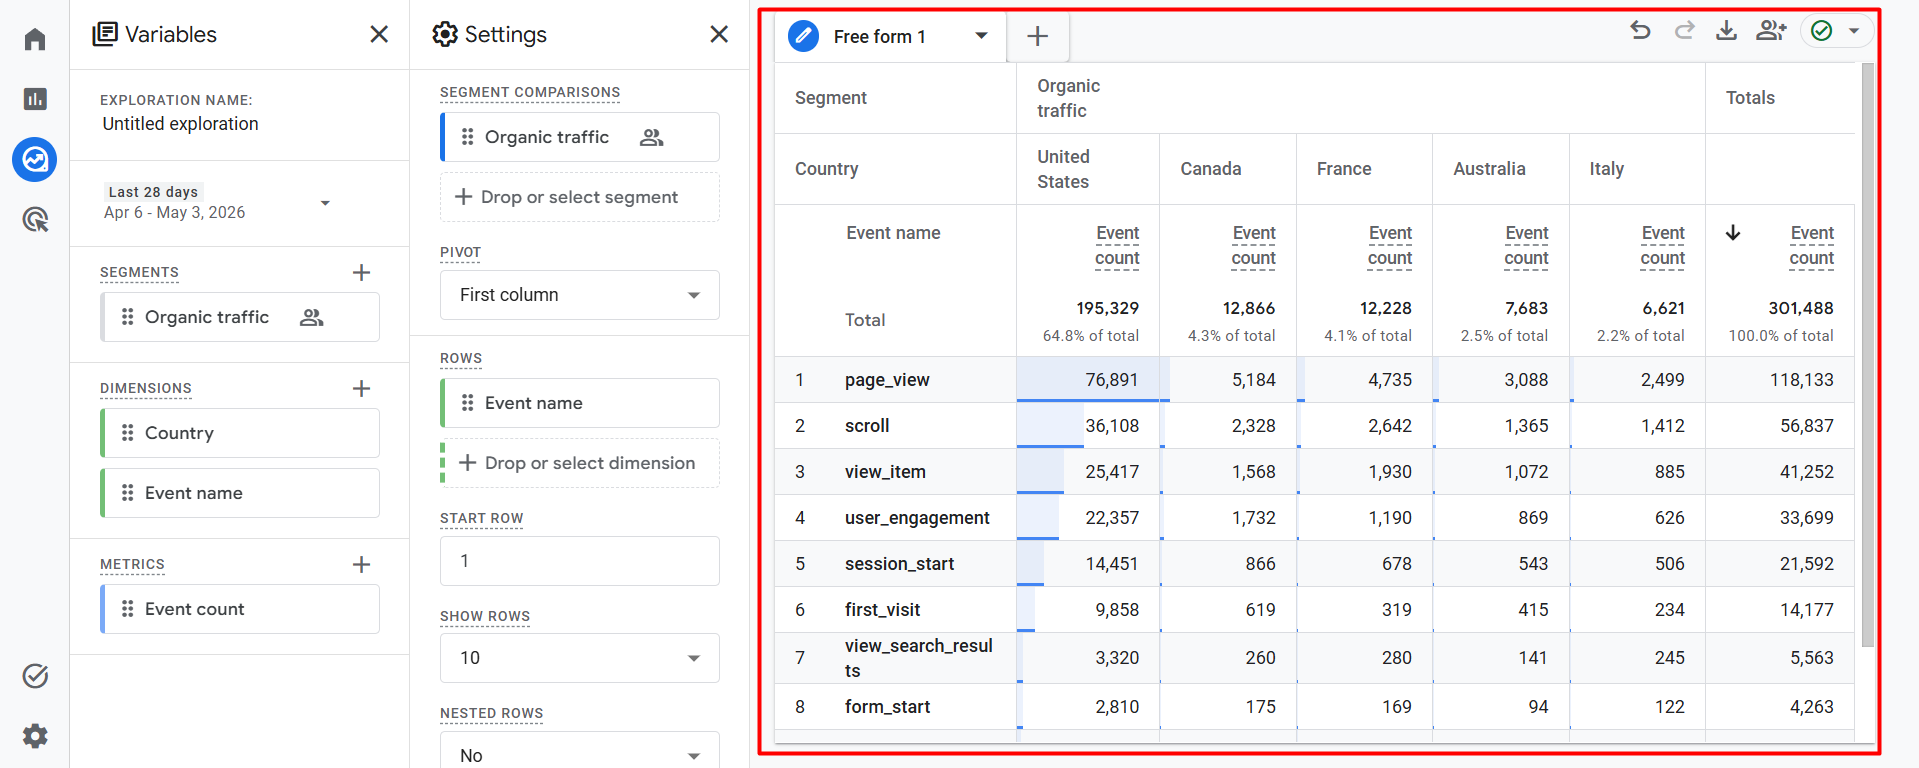Screen dimensions: 1919x768
Task: Click users icon on Variables Organic traffic
Action: pos(312,317)
